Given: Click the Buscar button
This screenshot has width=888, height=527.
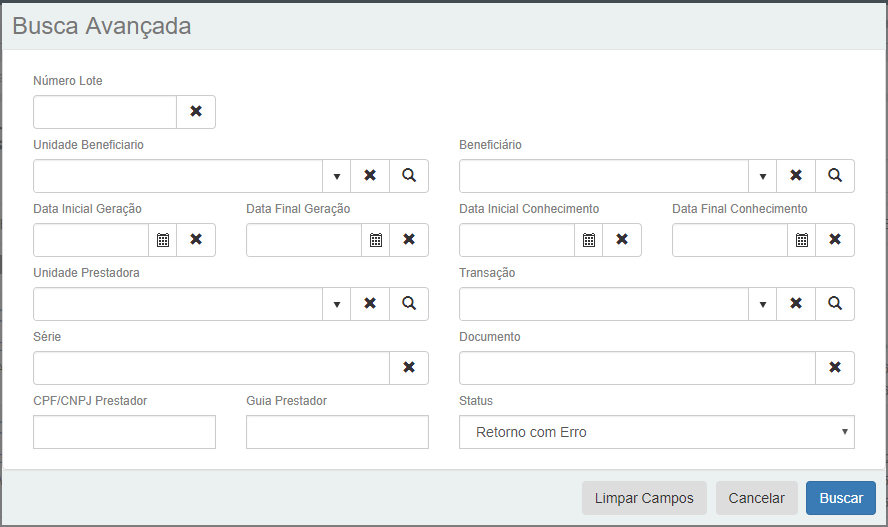Looking at the screenshot, I should pyautogui.click(x=840, y=498).
